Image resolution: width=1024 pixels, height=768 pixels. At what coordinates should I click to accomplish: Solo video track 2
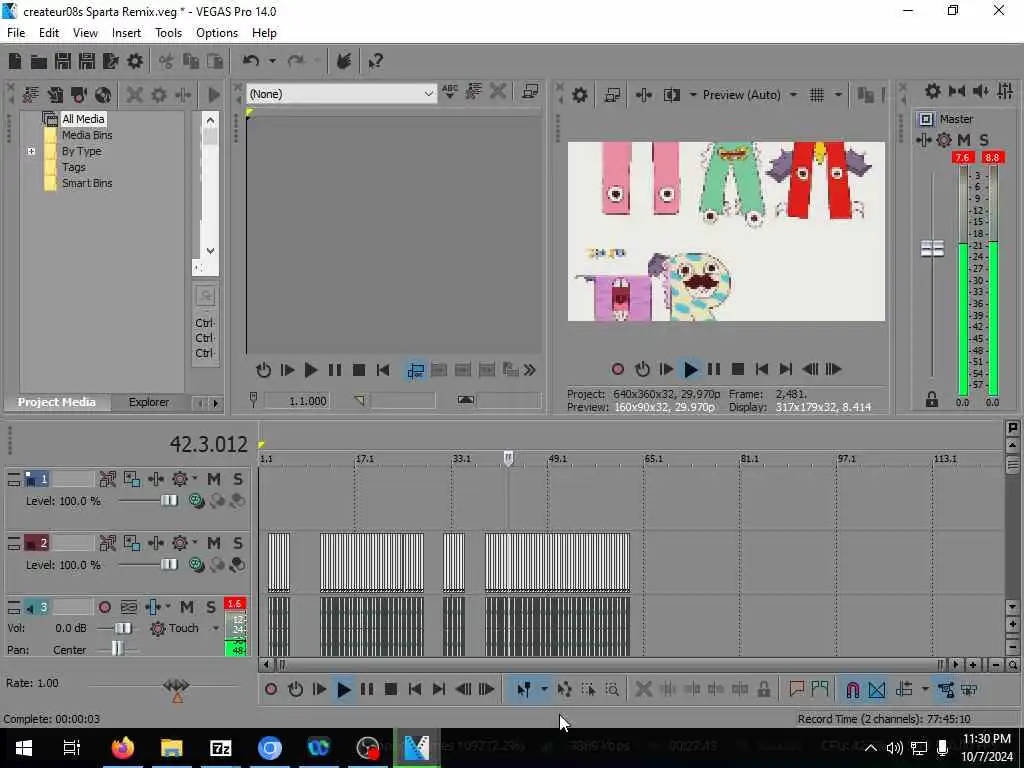(238, 543)
